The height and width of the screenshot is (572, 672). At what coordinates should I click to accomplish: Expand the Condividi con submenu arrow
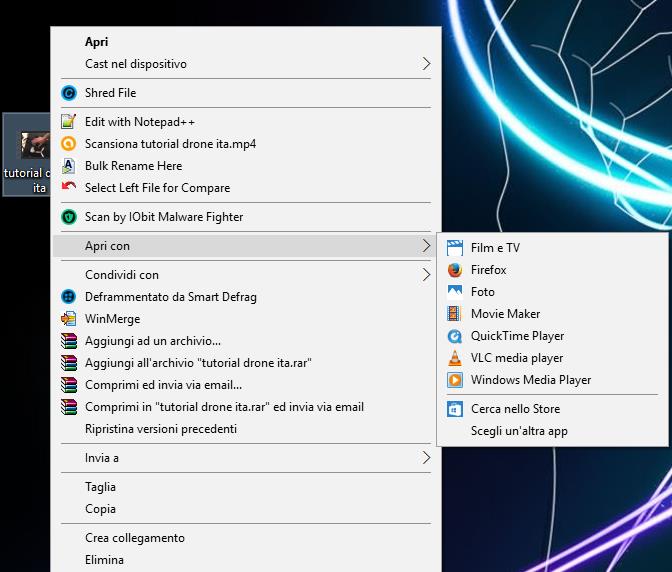click(x=426, y=275)
